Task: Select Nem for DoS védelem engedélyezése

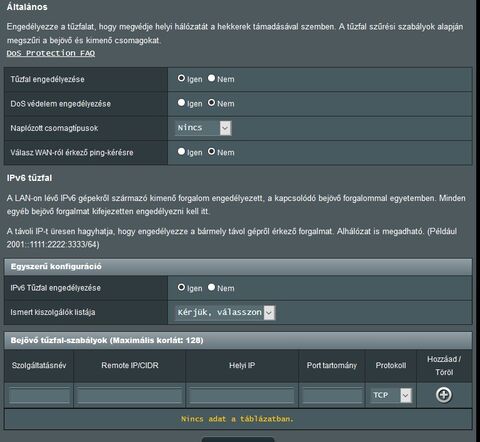Action: [x=211, y=103]
